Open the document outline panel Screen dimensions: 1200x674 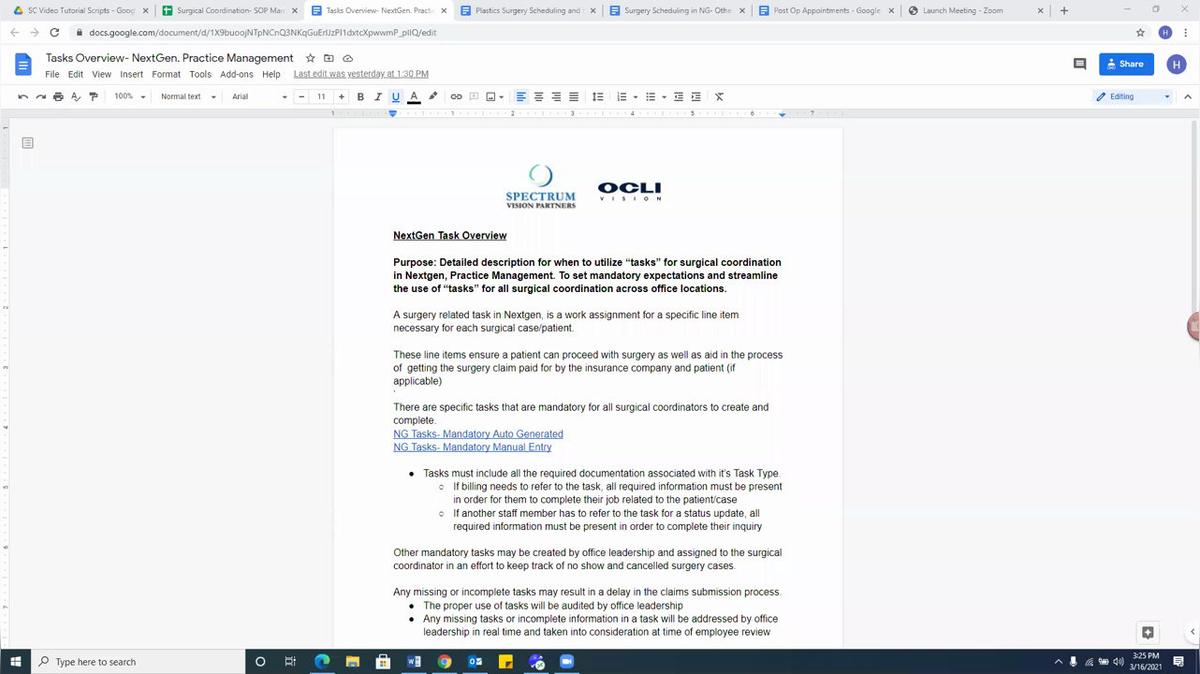coord(27,142)
